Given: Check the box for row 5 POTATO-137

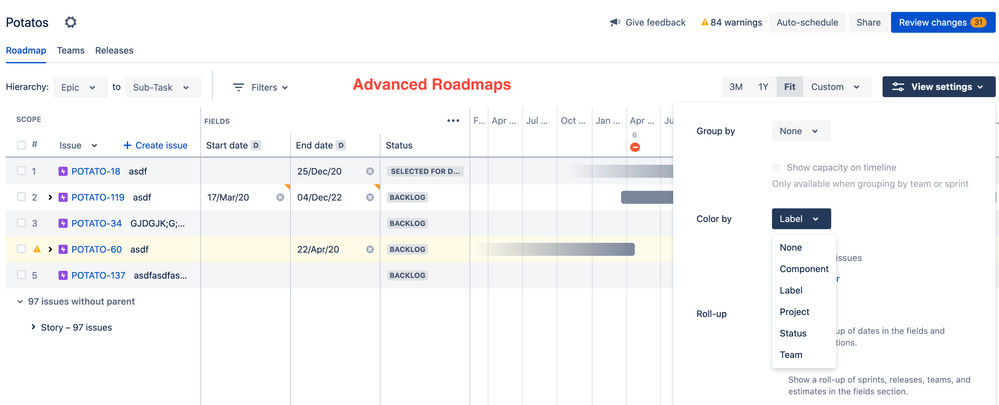Looking at the screenshot, I should (x=22, y=276).
